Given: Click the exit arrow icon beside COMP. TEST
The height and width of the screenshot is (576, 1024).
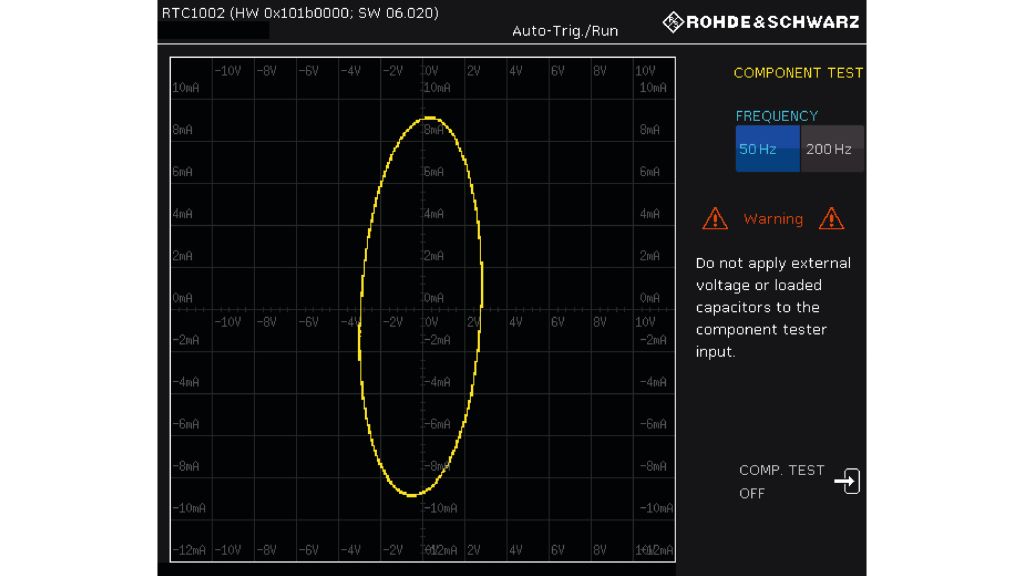Looking at the screenshot, I should [847, 481].
